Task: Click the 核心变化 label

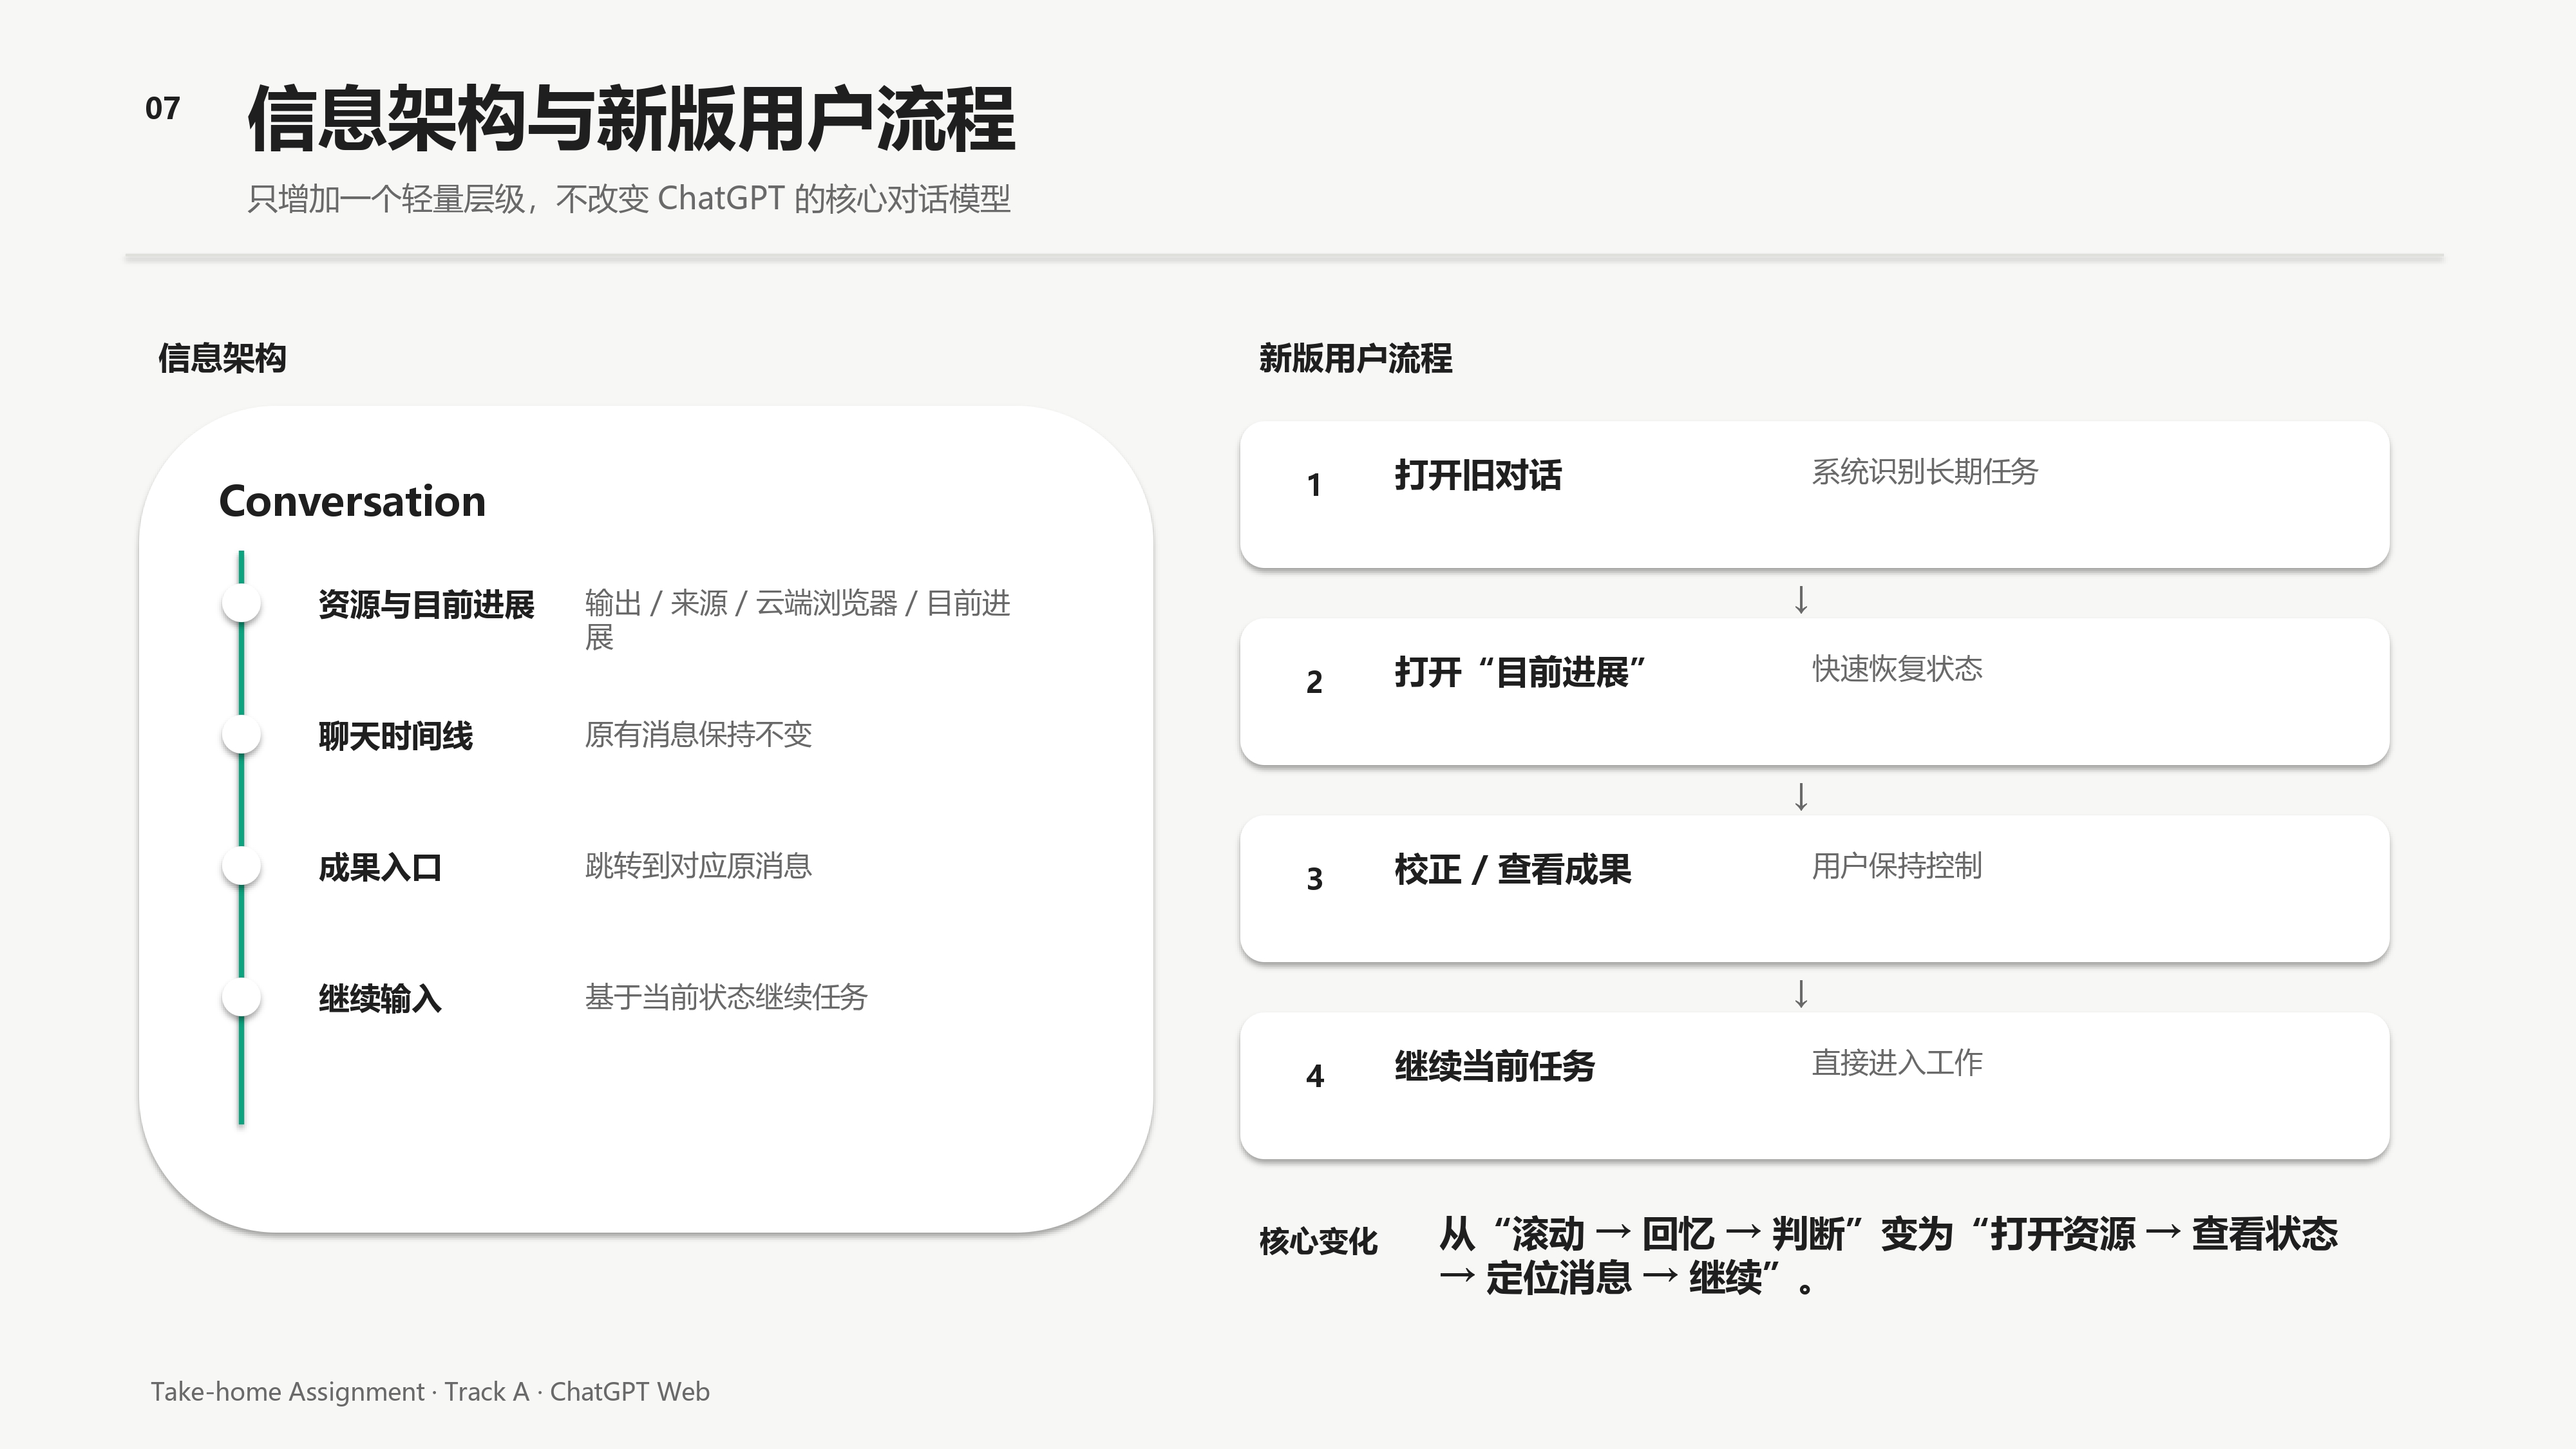Action: [1318, 1241]
